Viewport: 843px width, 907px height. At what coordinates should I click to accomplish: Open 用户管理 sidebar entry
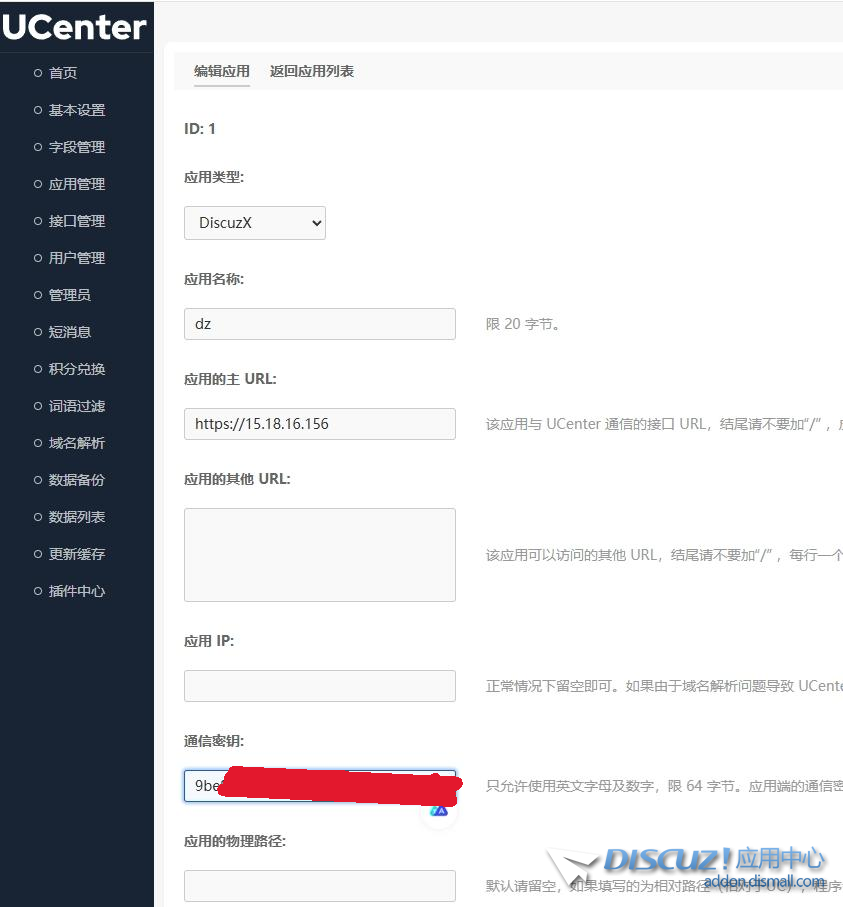pos(76,258)
